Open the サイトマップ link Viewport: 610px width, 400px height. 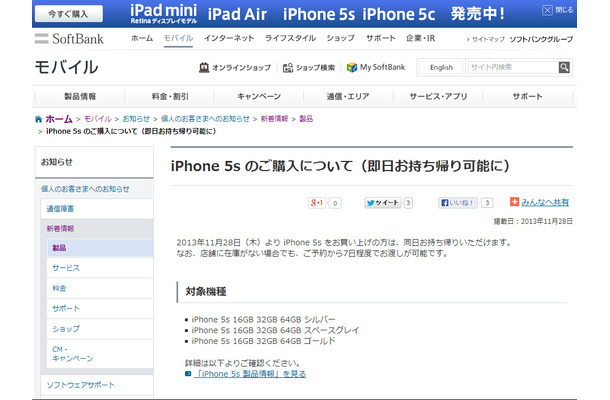pos(488,39)
